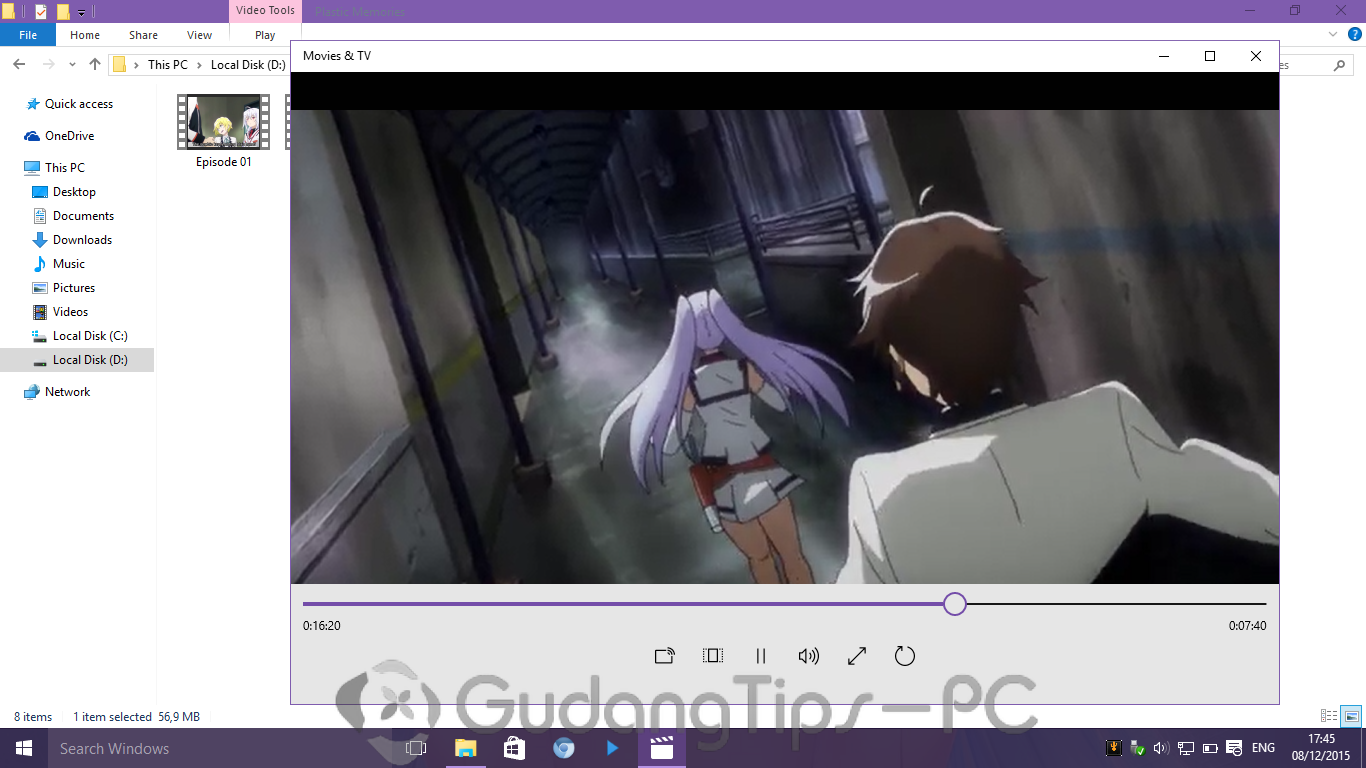The image size is (1366, 768).
Task: Open File Explorer from the taskbar
Action: pyautogui.click(x=465, y=748)
